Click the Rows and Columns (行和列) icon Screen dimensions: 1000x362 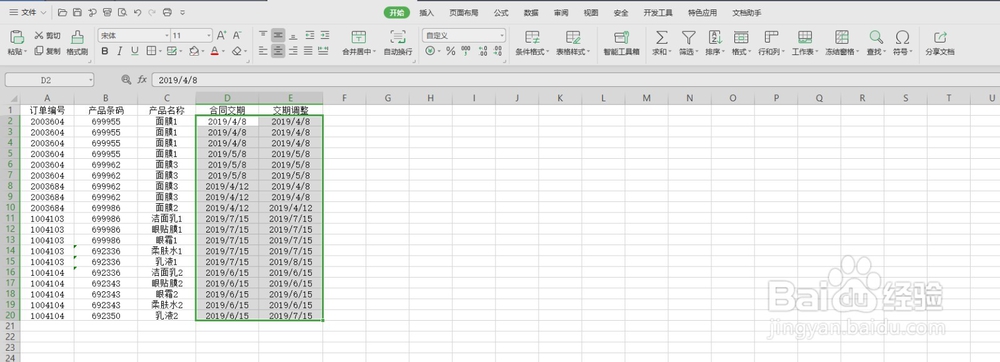[x=771, y=36]
